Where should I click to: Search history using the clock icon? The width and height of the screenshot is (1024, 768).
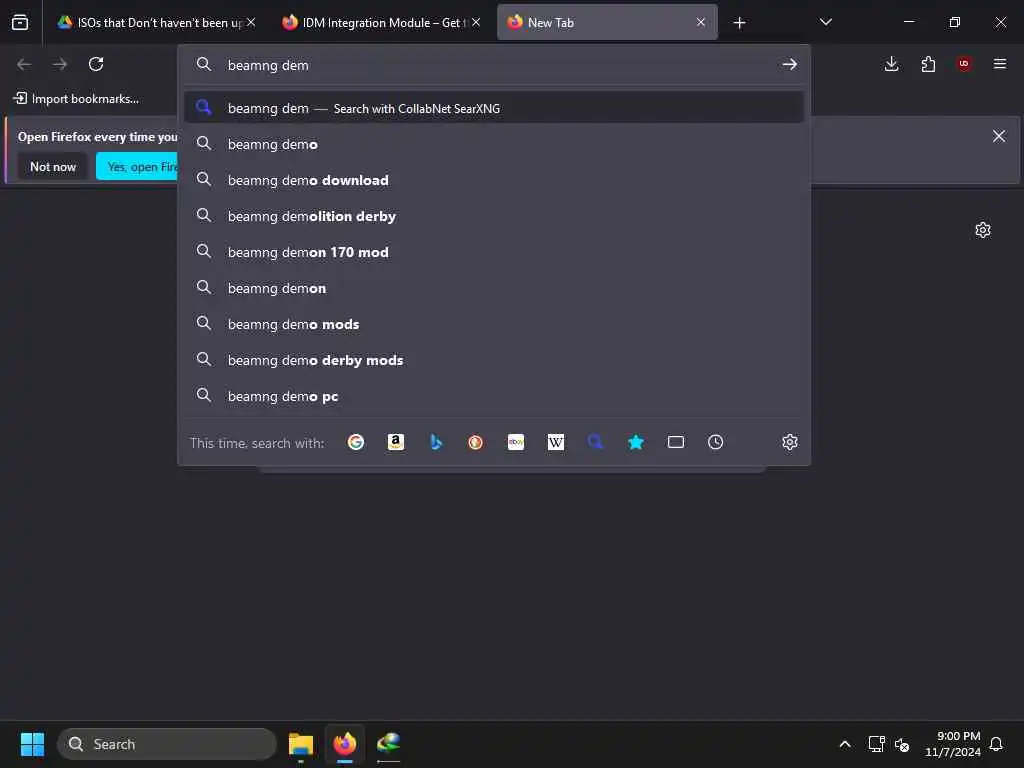pyautogui.click(x=716, y=442)
